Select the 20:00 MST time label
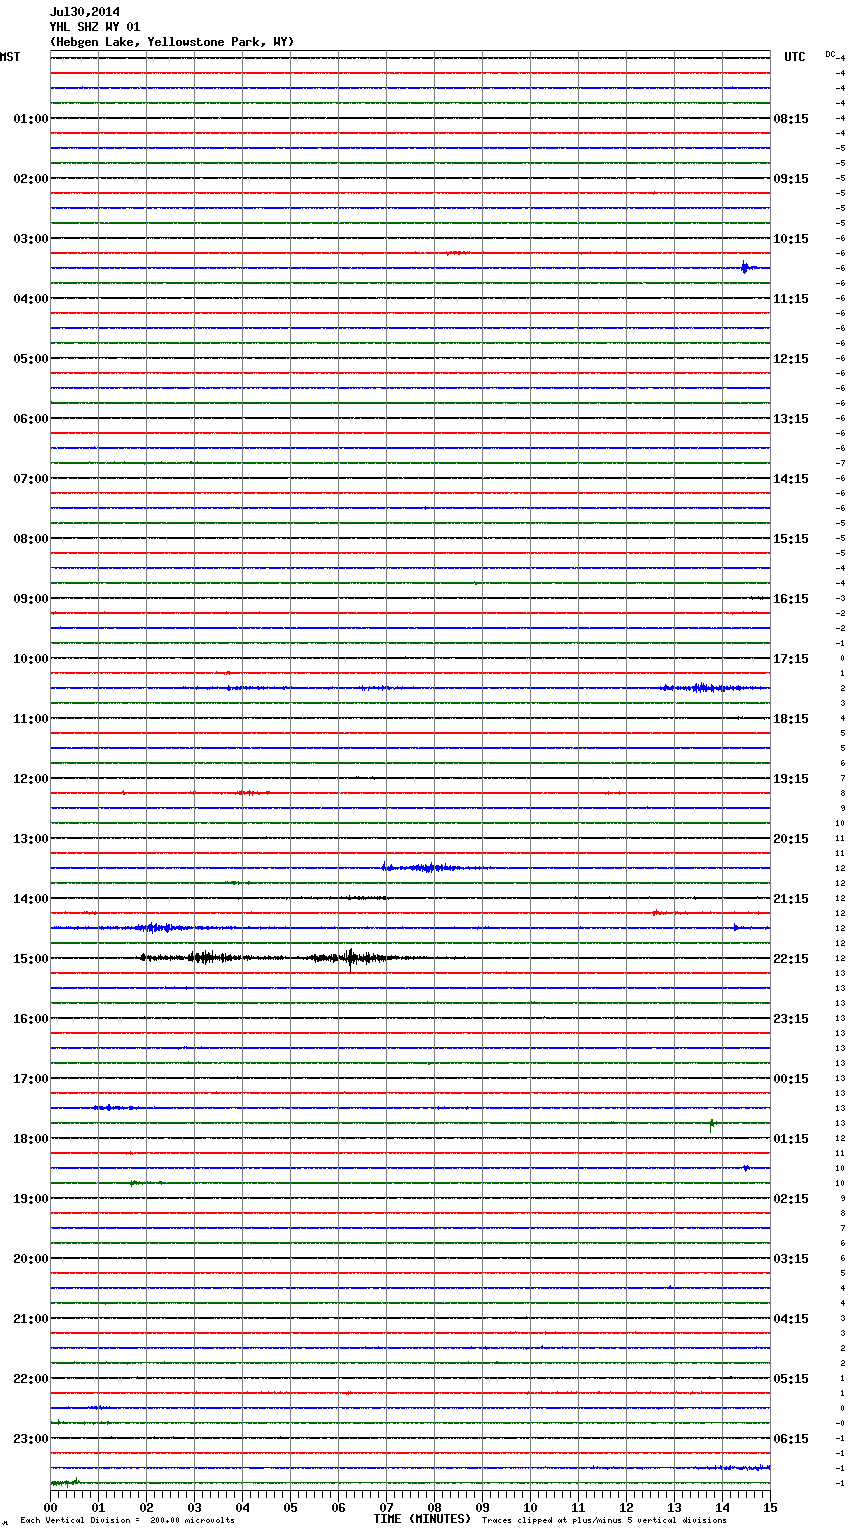The image size is (850, 1534). (31, 1259)
